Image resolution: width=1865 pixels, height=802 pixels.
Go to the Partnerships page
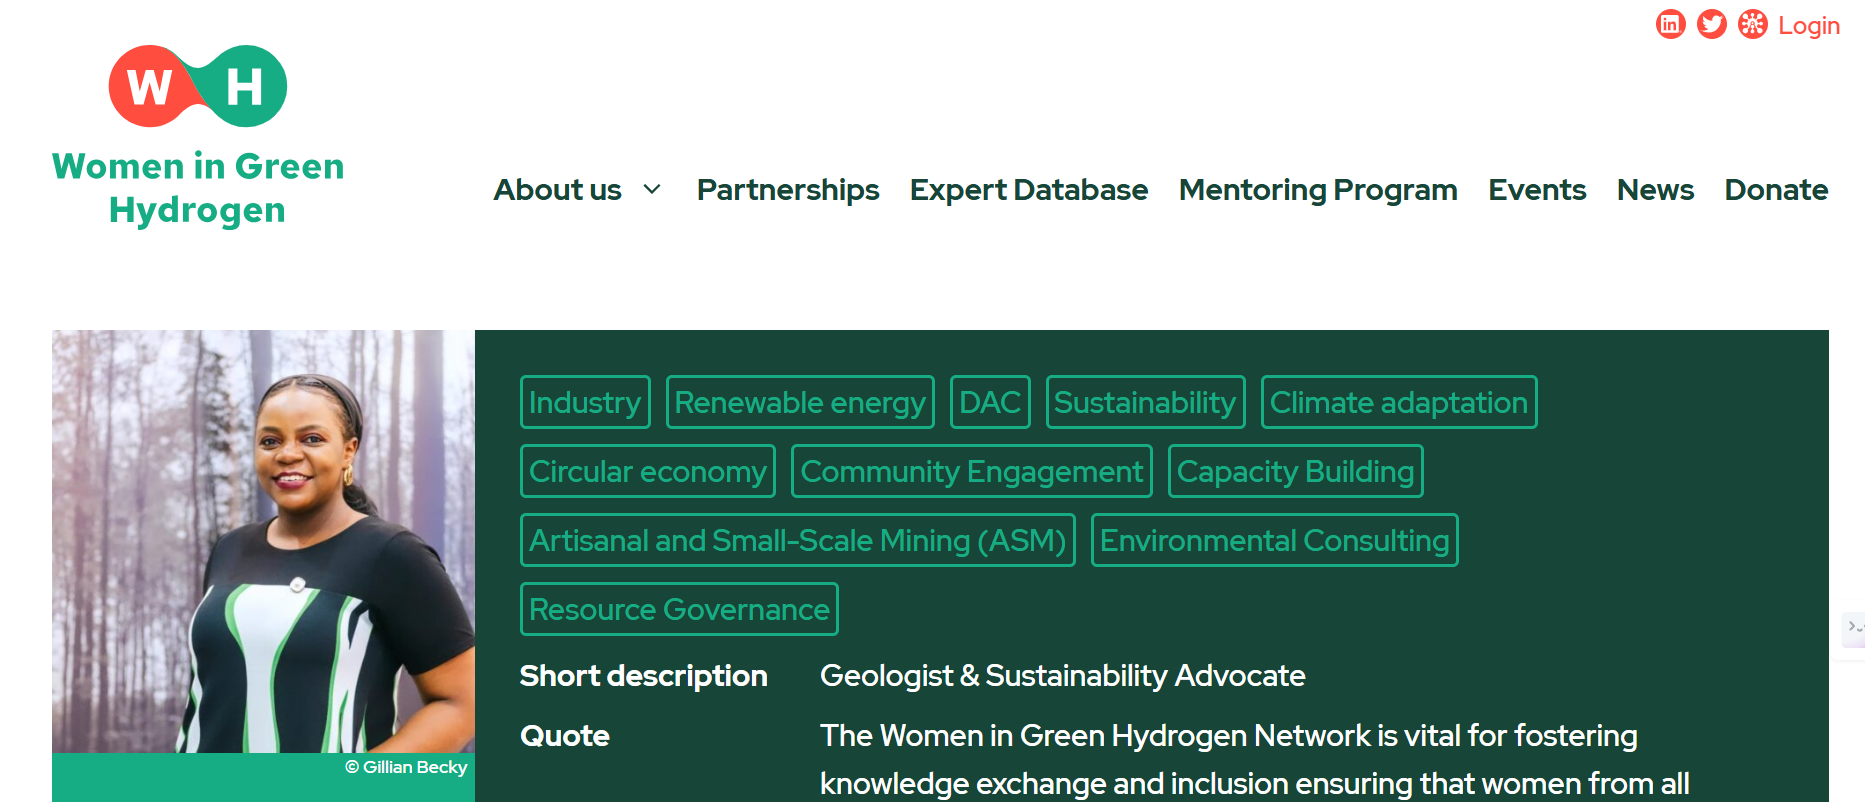788,190
